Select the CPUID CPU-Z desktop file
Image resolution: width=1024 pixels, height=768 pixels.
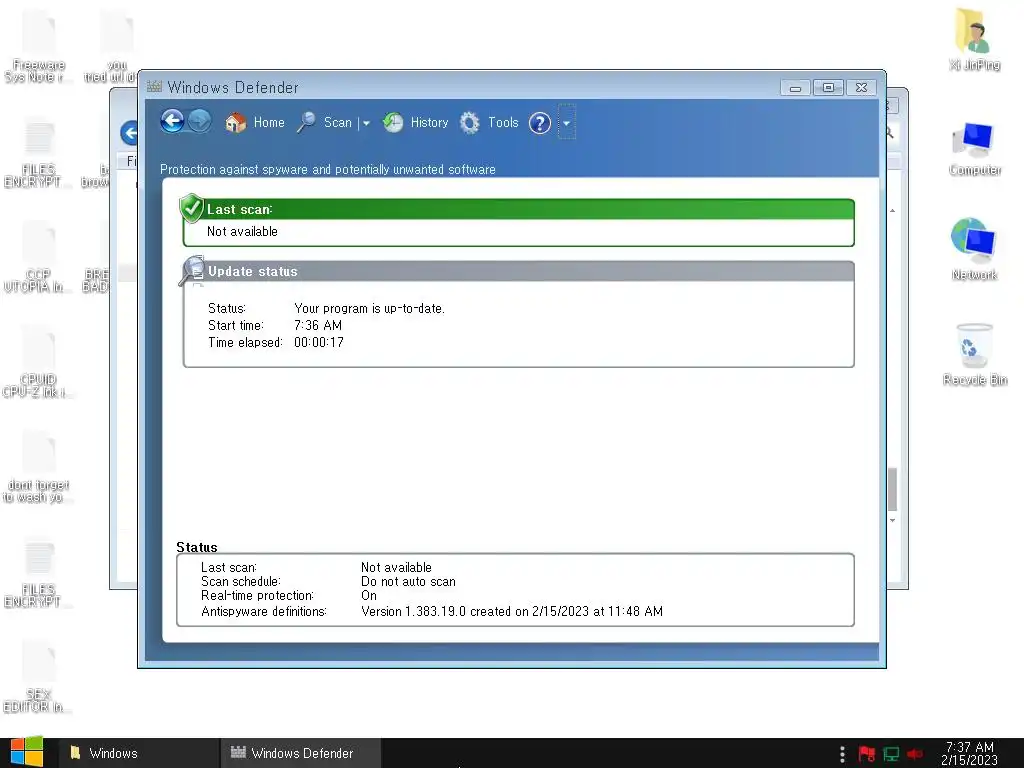39,362
